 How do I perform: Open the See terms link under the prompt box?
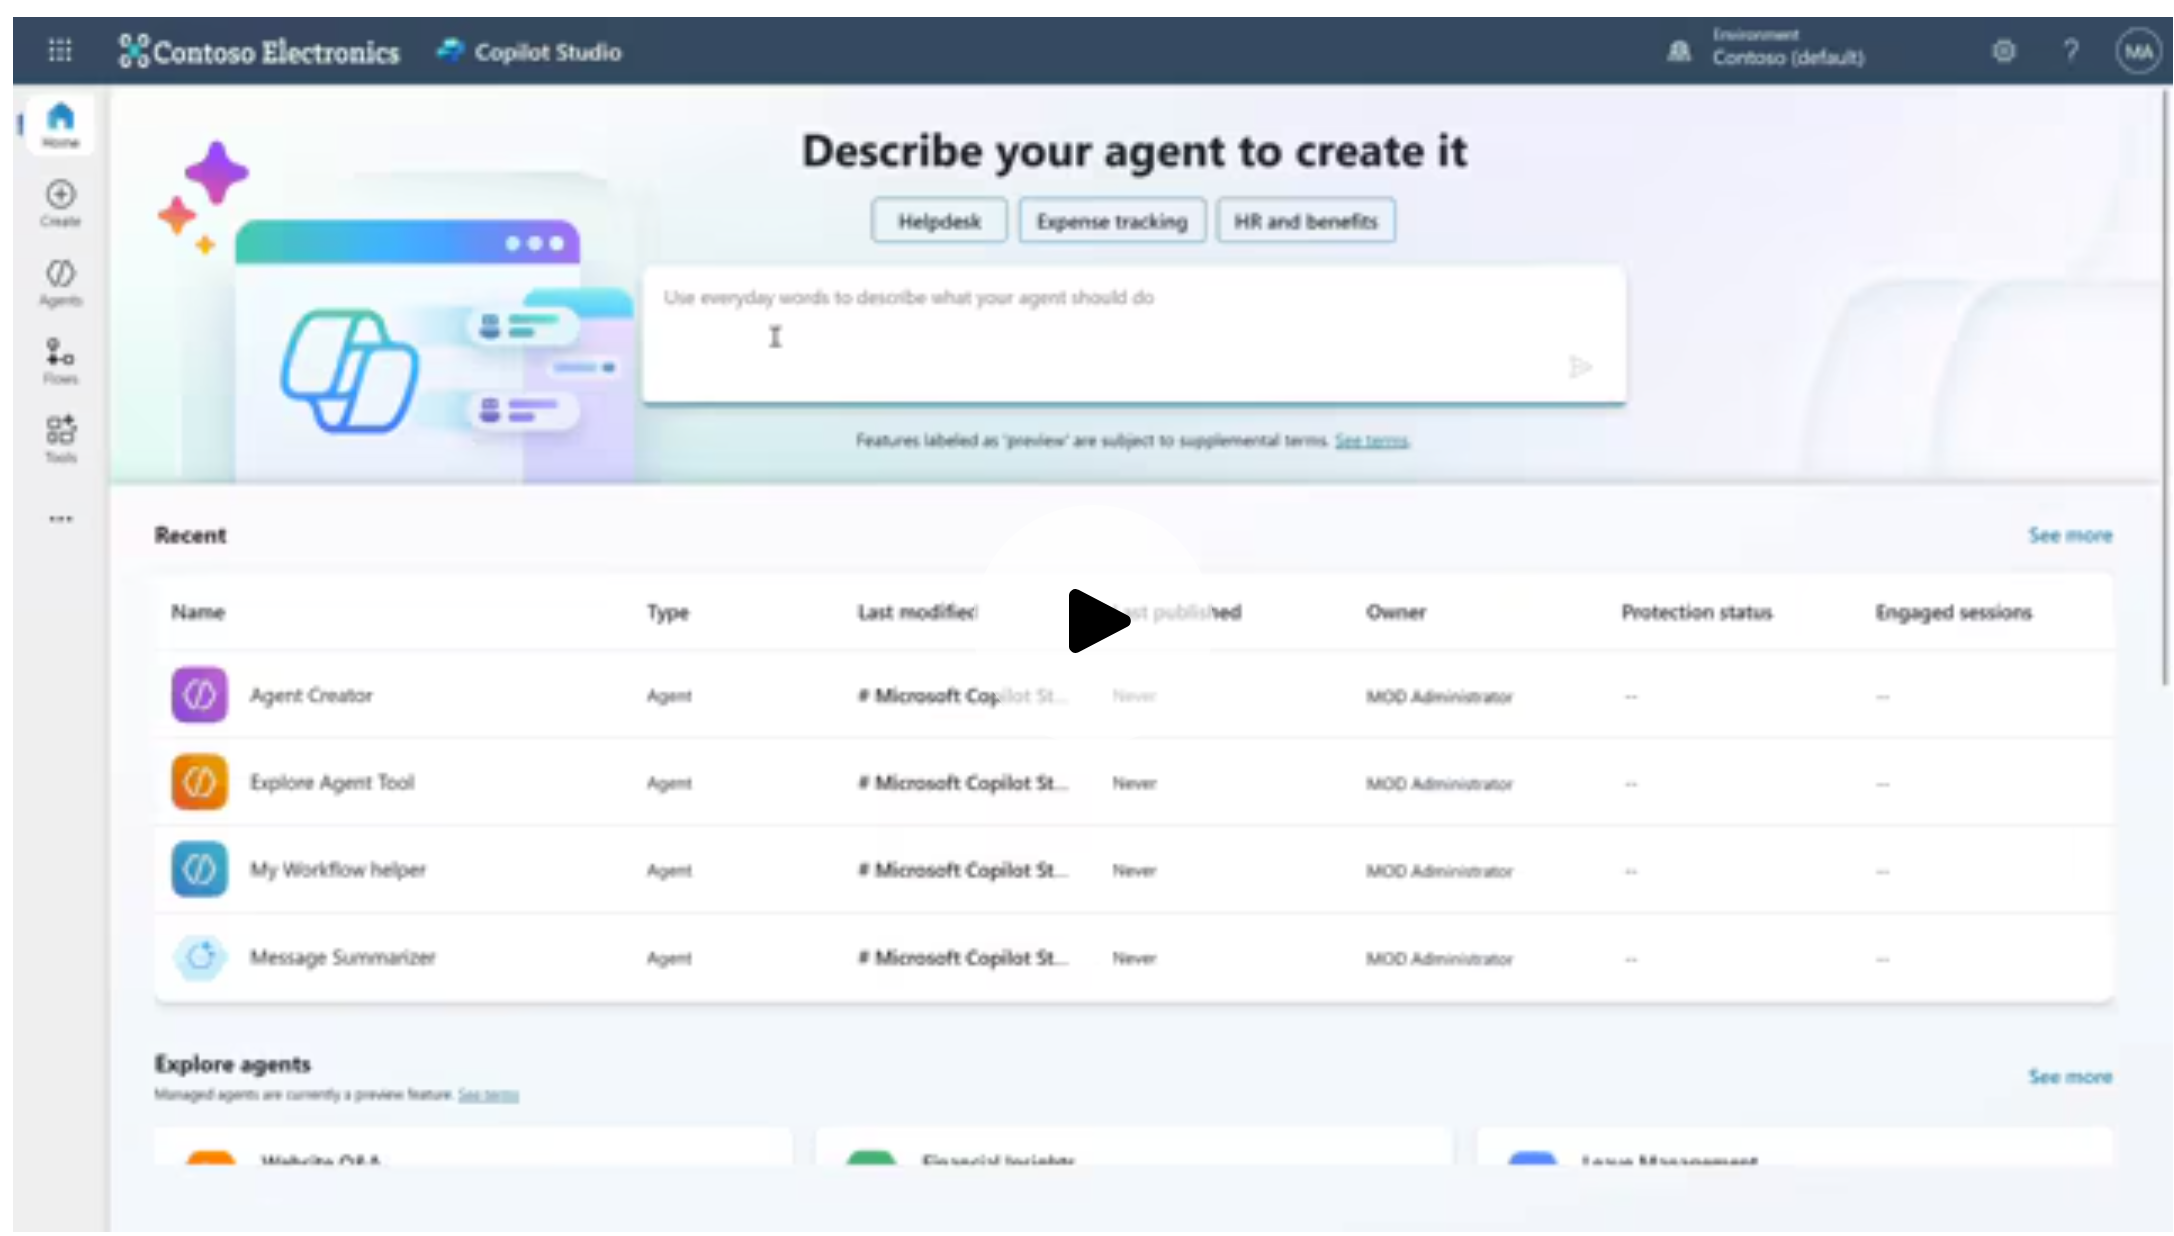(1371, 441)
